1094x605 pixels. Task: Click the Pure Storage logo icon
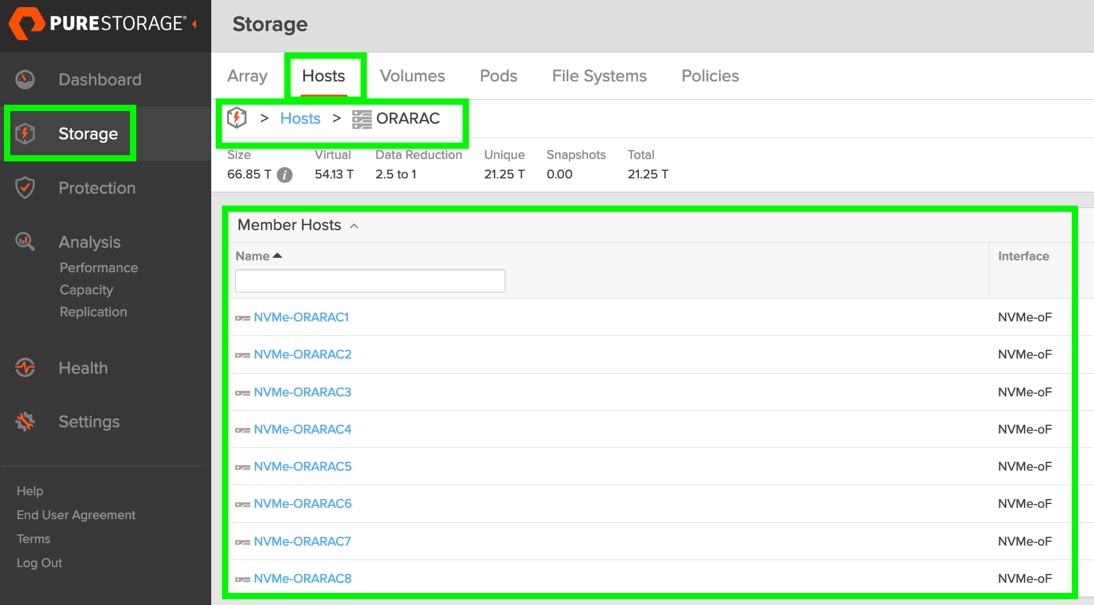click(26, 24)
